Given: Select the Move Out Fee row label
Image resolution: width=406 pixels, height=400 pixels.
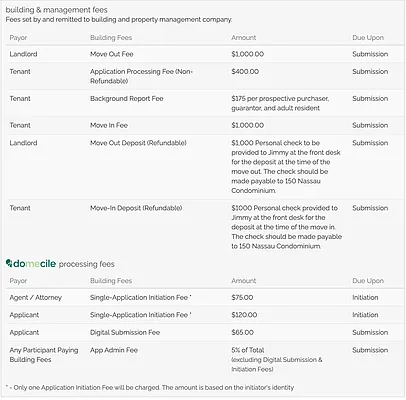Looking at the screenshot, I should 111,54.
